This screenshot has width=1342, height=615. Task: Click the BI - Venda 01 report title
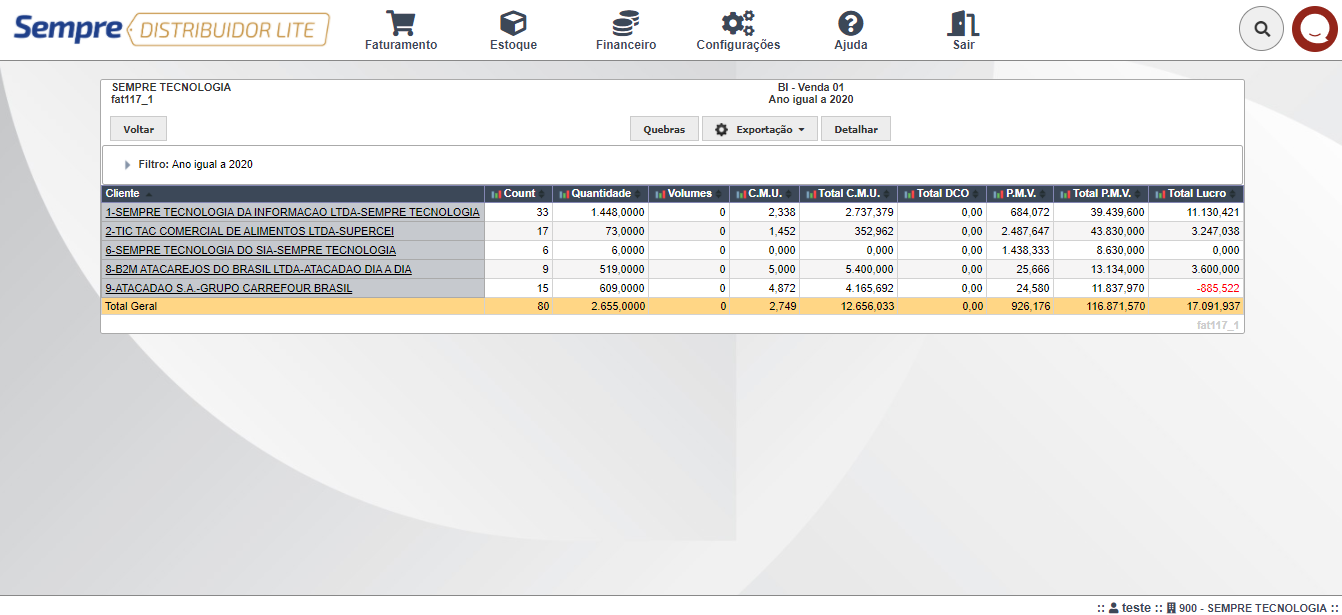pos(811,87)
